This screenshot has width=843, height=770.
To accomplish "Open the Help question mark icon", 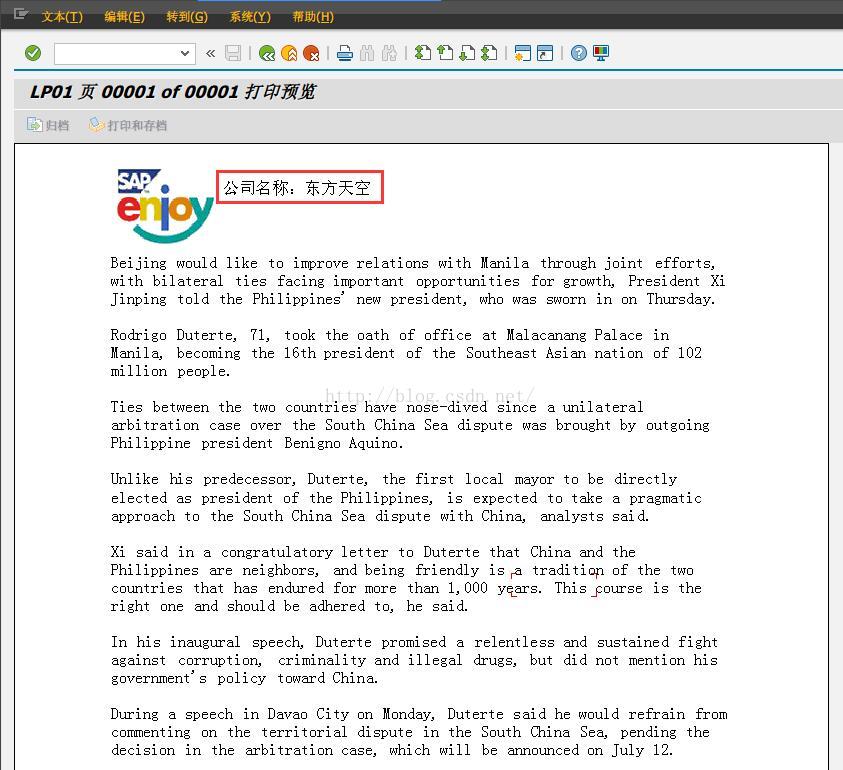I will pos(578,53).
